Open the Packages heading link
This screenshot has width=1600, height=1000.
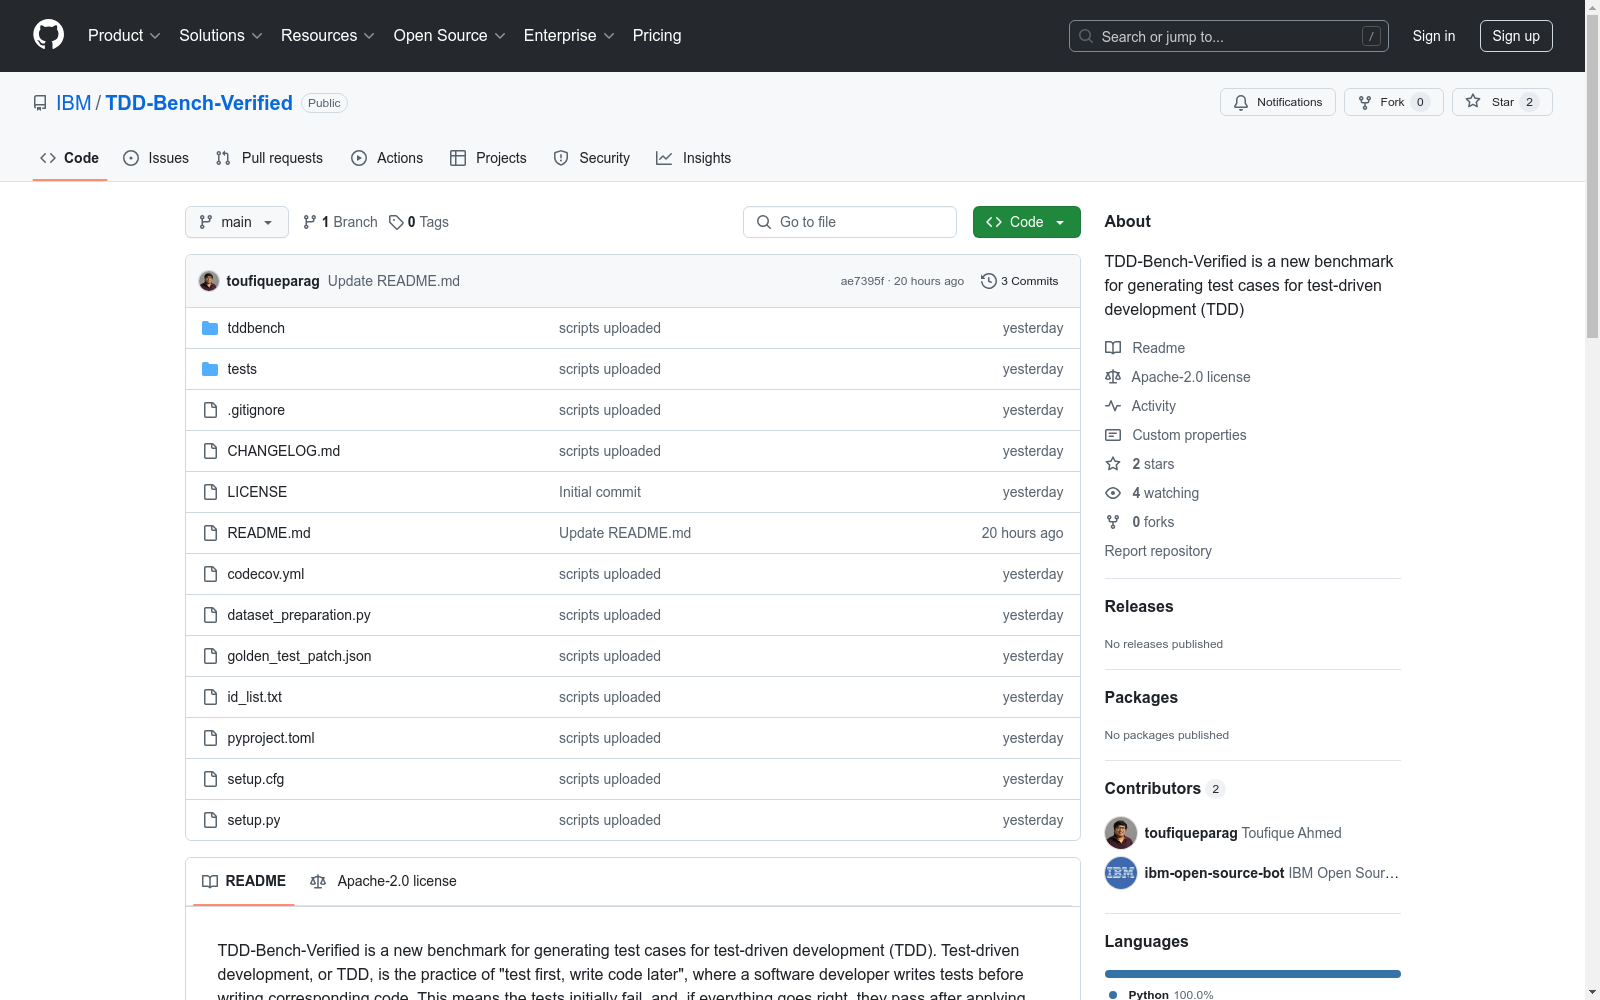1141,697
